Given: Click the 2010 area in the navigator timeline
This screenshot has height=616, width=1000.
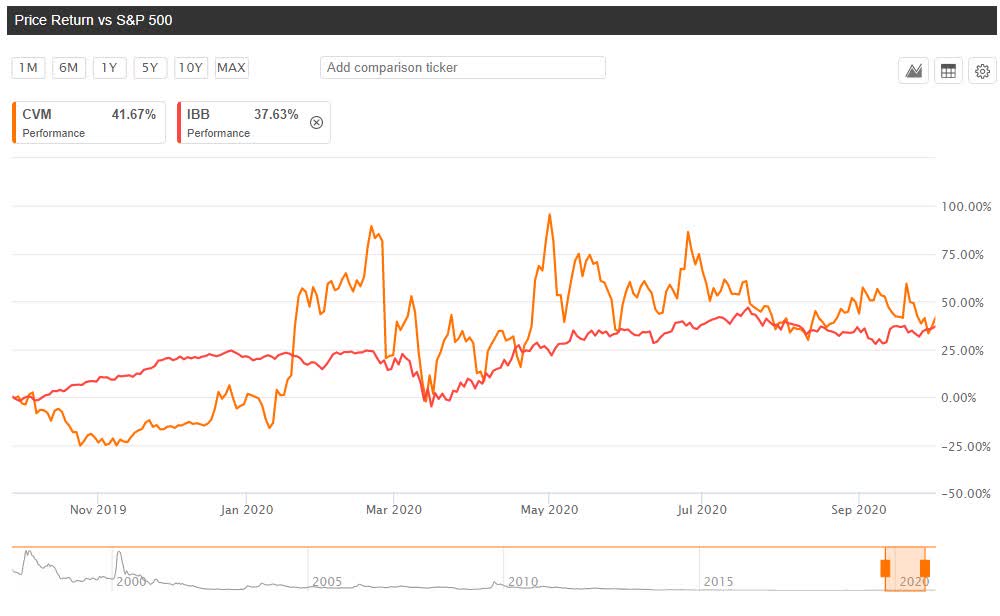Looking at the screenshot, I should [522, 580].
